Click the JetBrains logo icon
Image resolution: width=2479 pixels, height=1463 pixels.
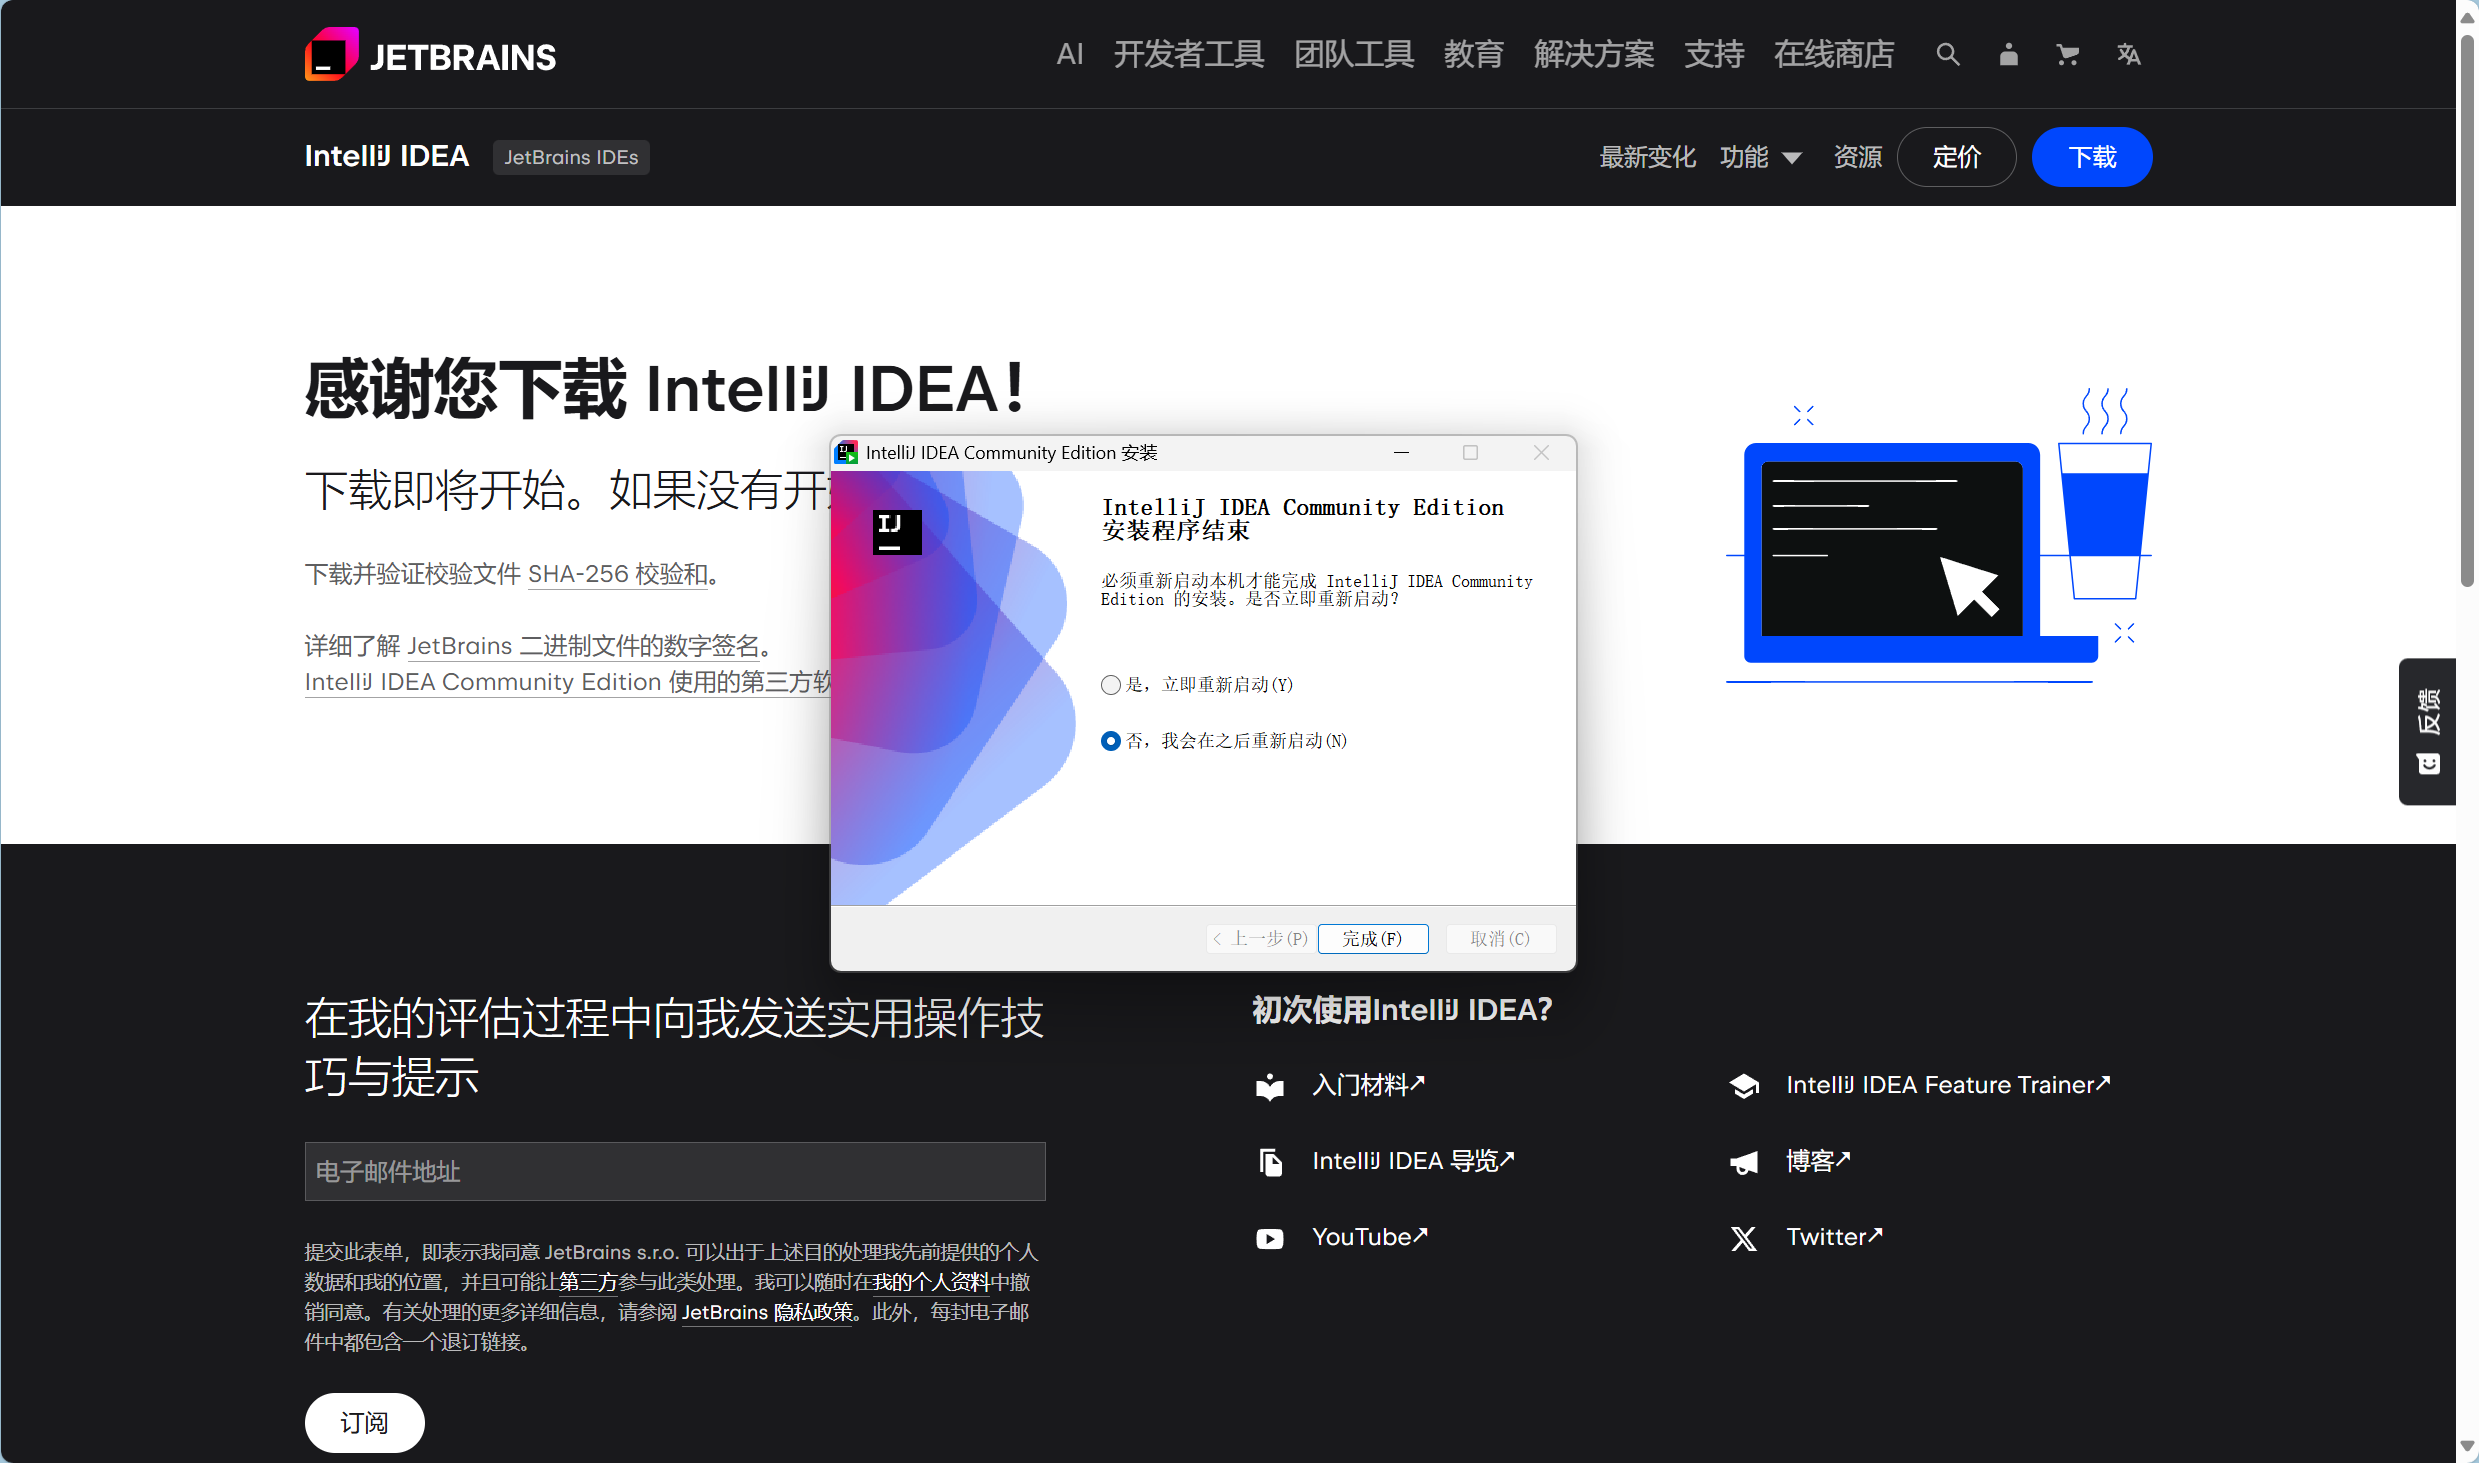(331, 54)
